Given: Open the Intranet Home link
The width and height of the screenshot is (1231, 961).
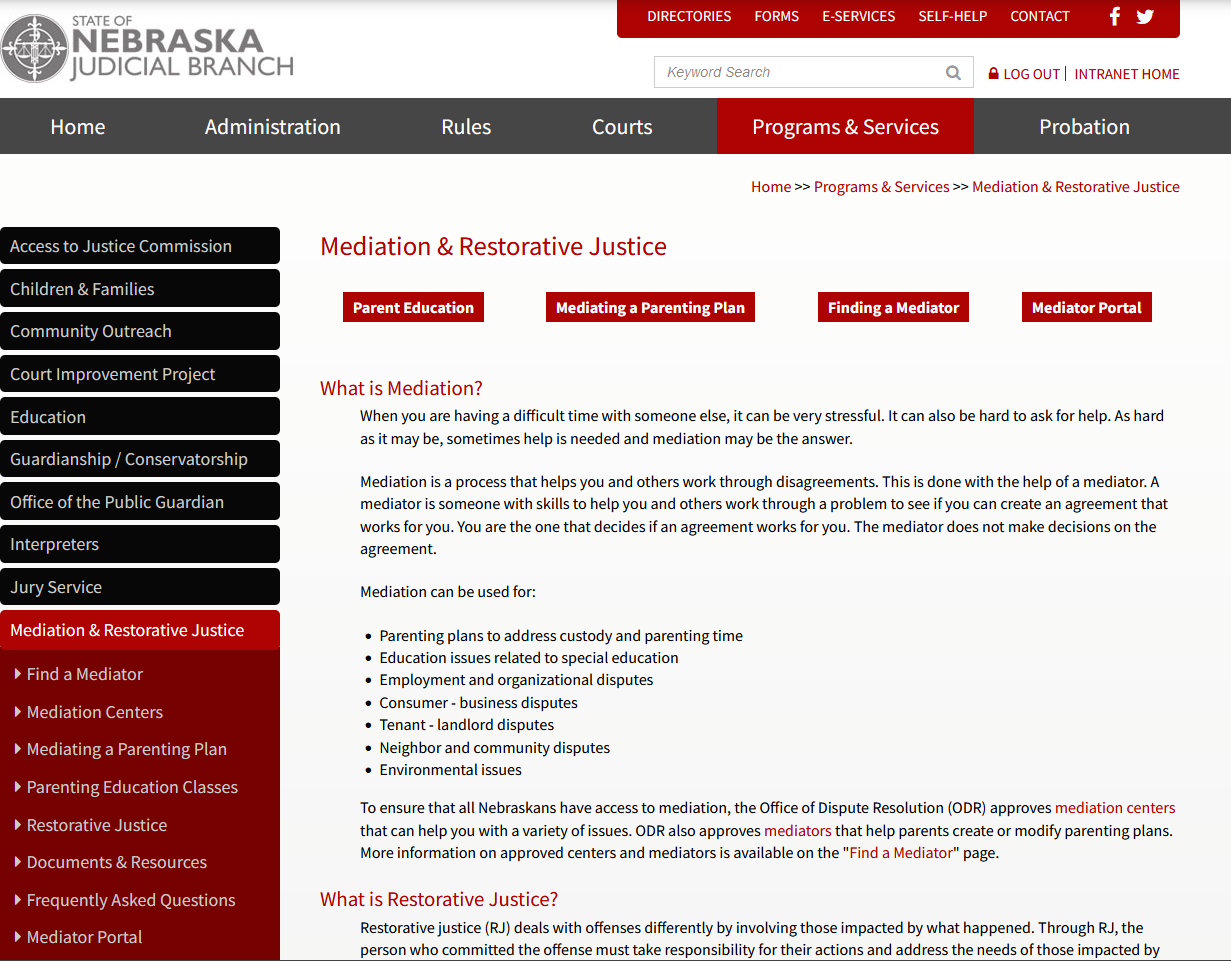Looking at the screenshot, I should (1127, 74).
